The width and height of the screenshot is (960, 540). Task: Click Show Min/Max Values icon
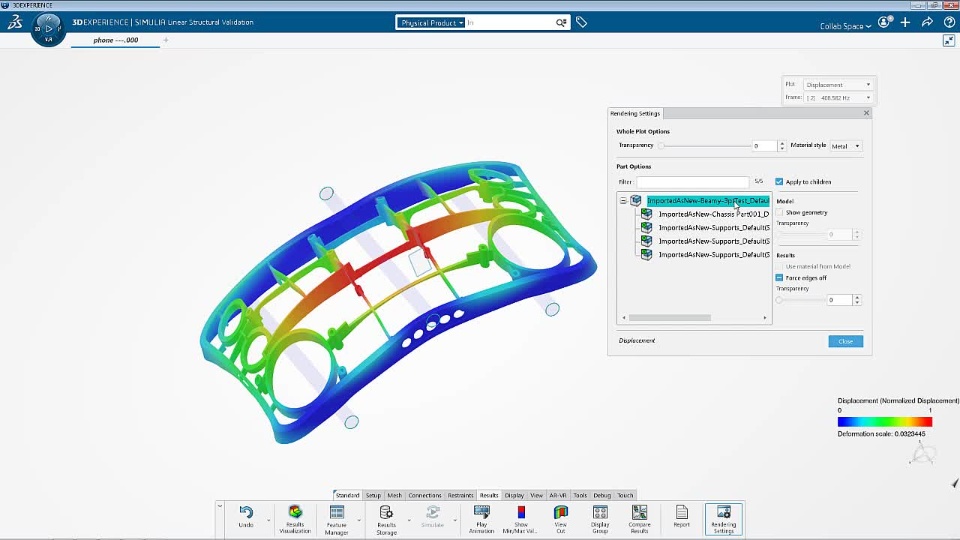tap(521, 512)
